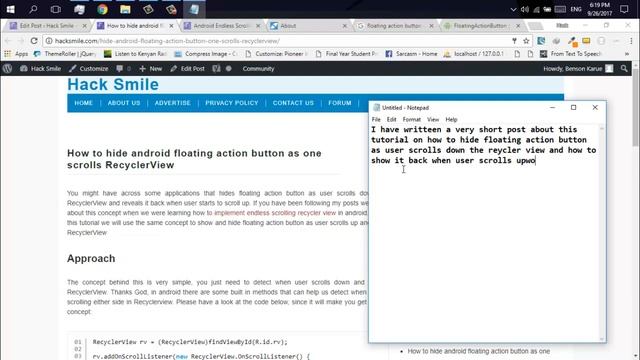The width and height of the screenshot is (640, 360).
Task: Click the Notepad vertical scrollbar
Action: 602,233
